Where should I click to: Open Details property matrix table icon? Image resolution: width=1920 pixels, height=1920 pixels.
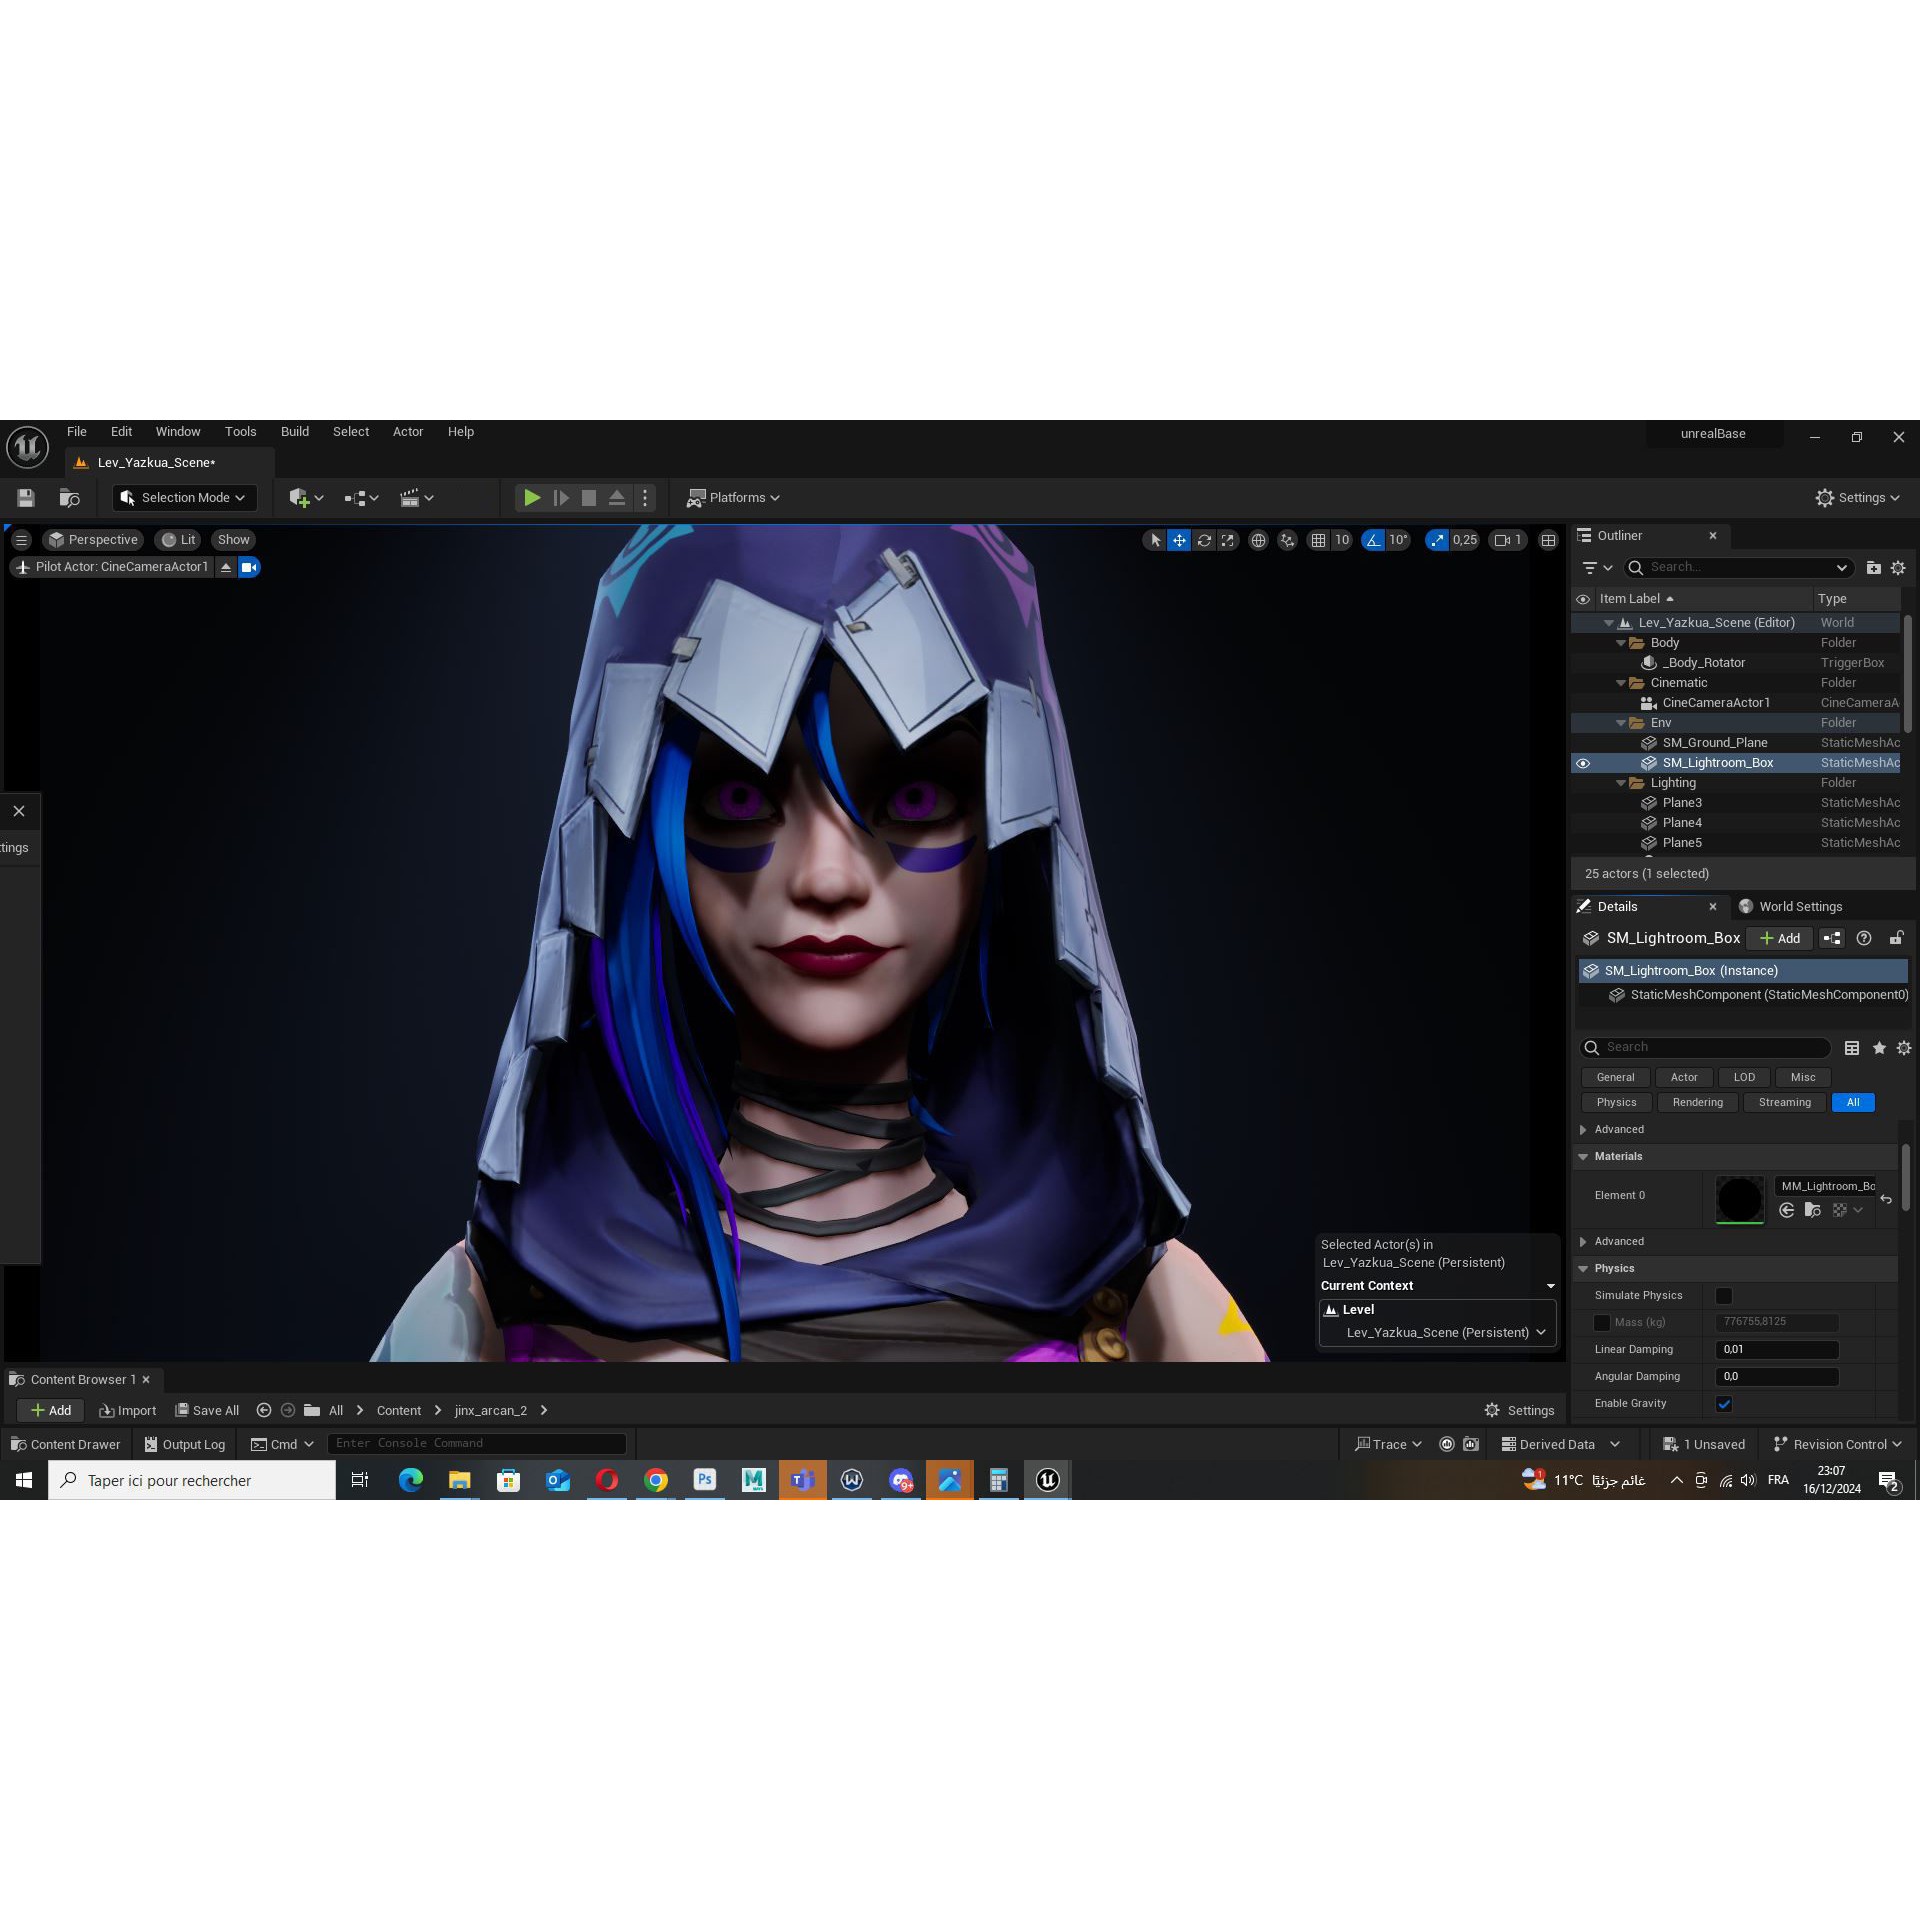[x=1852, y=1048]
